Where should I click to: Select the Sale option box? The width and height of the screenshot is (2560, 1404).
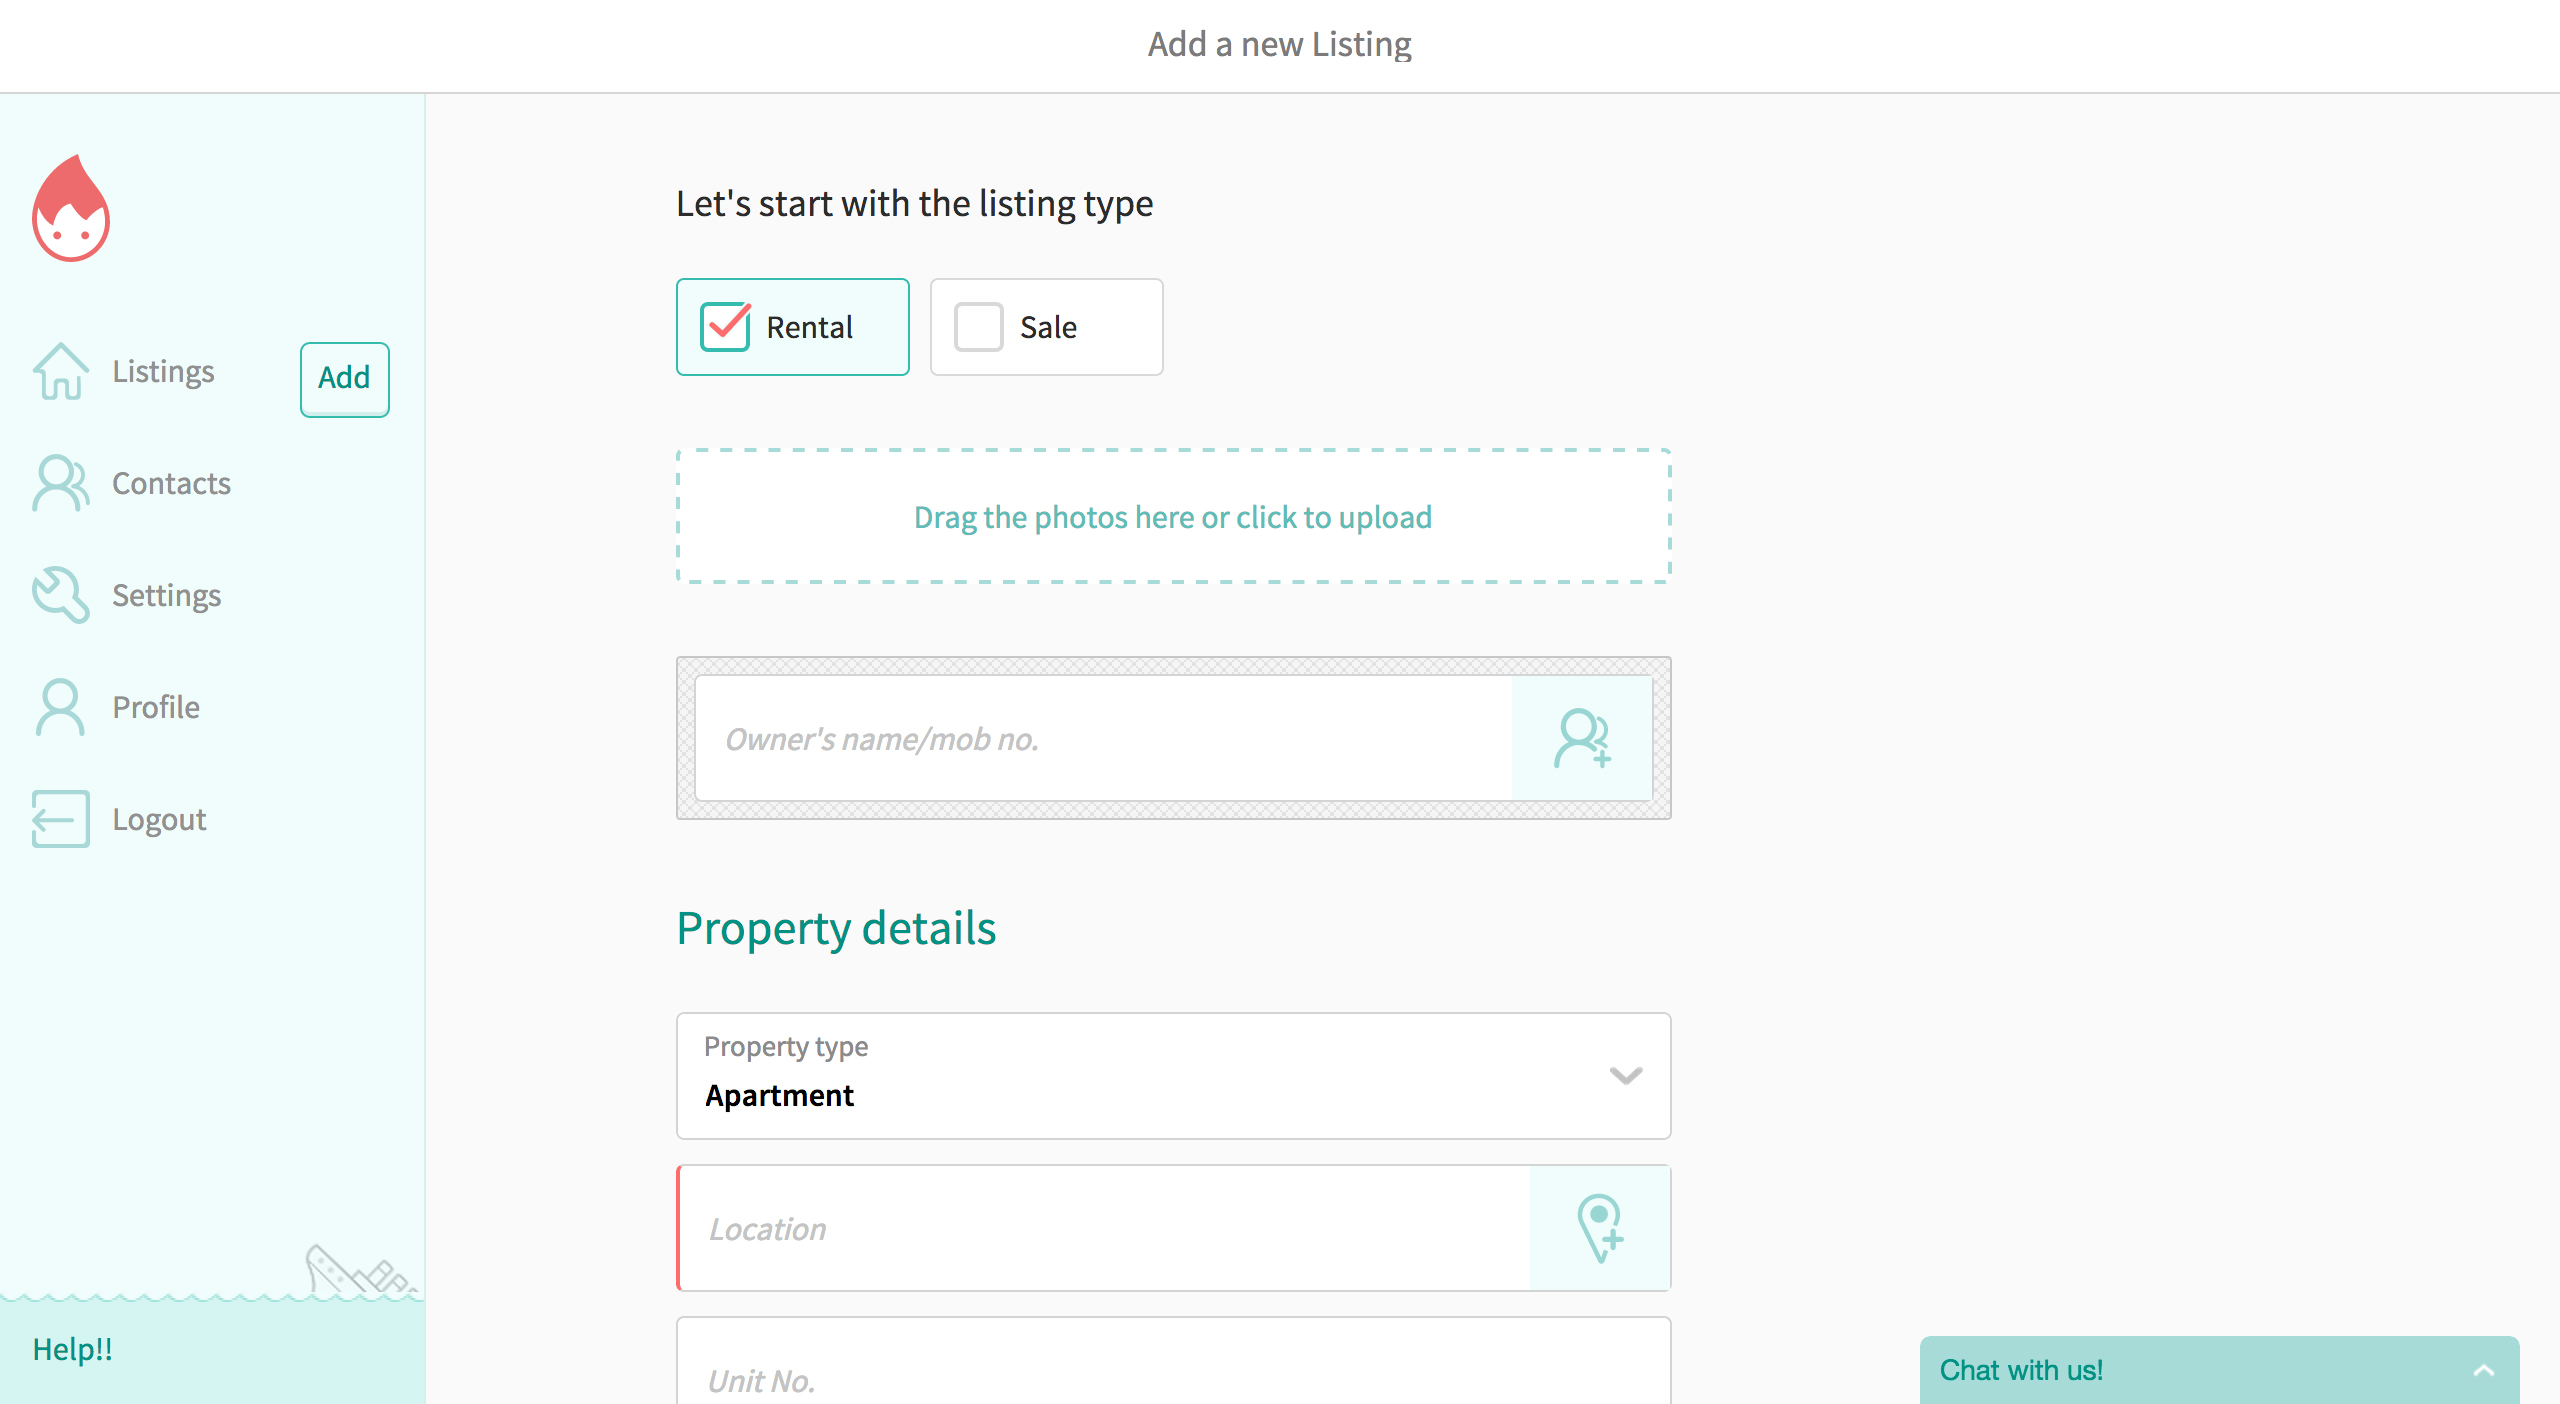[1047, 327]
